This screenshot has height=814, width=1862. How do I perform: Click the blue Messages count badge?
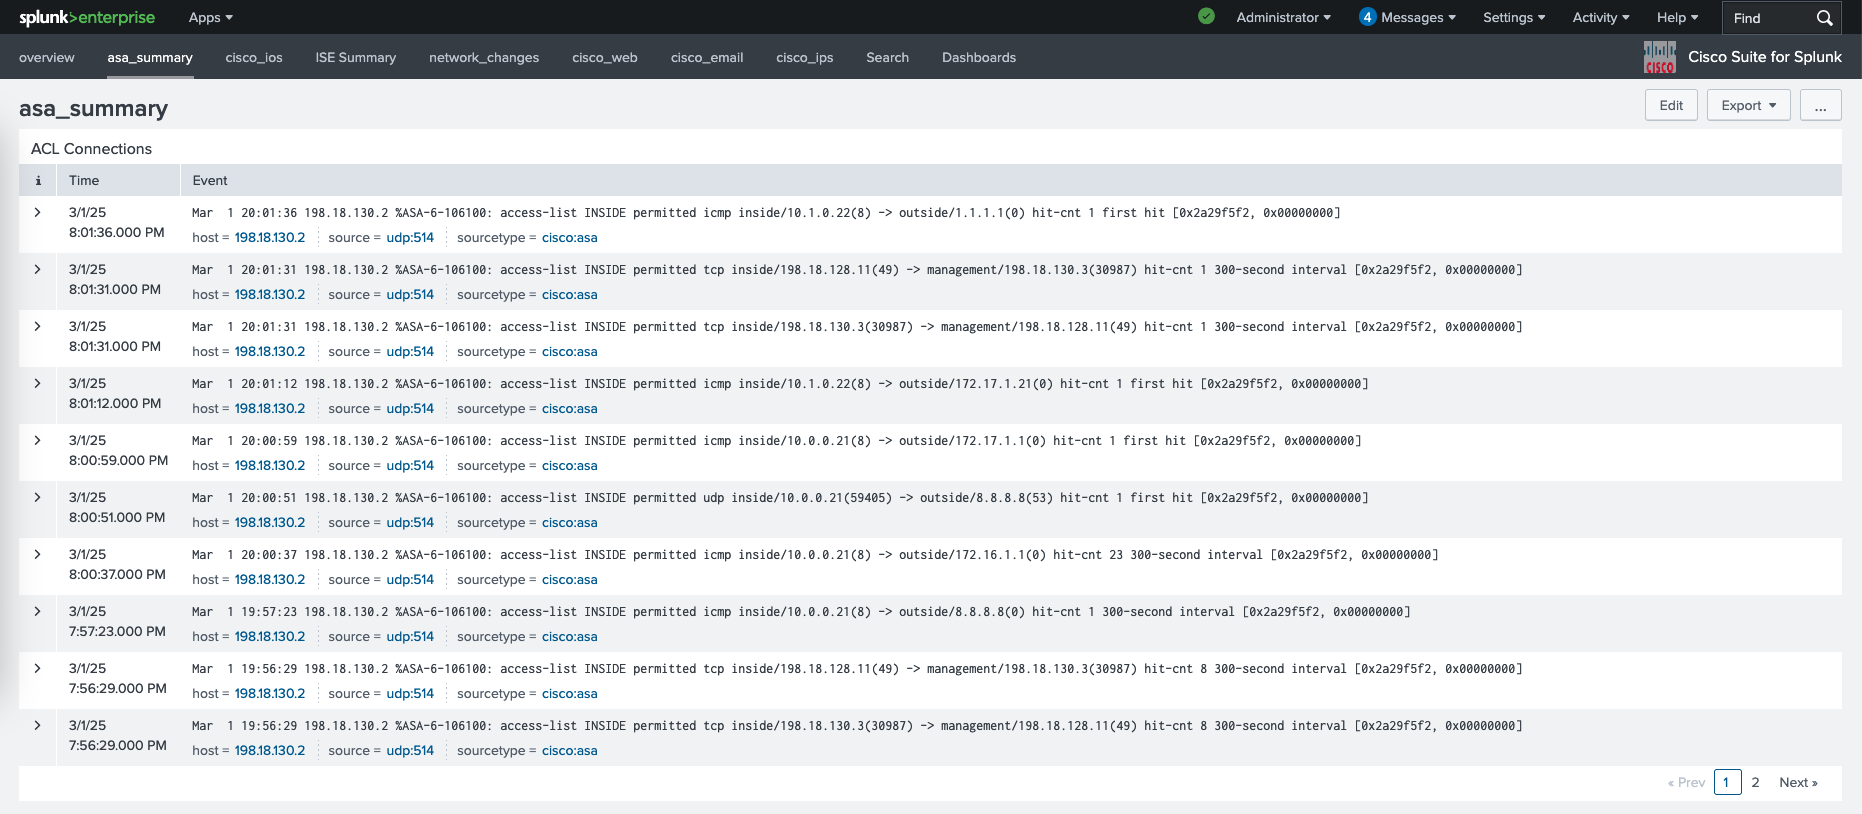point(1367,17)
